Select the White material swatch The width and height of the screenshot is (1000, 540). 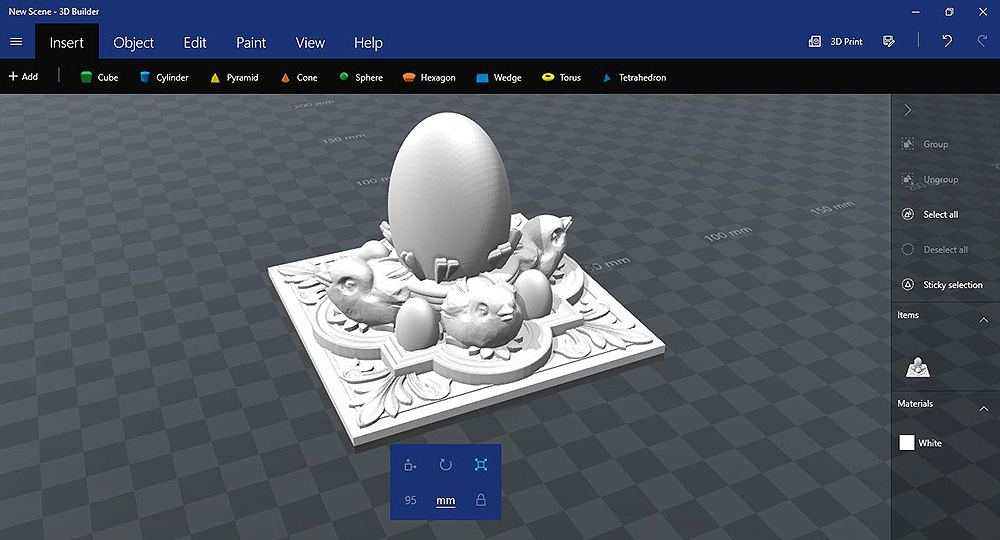907,443
